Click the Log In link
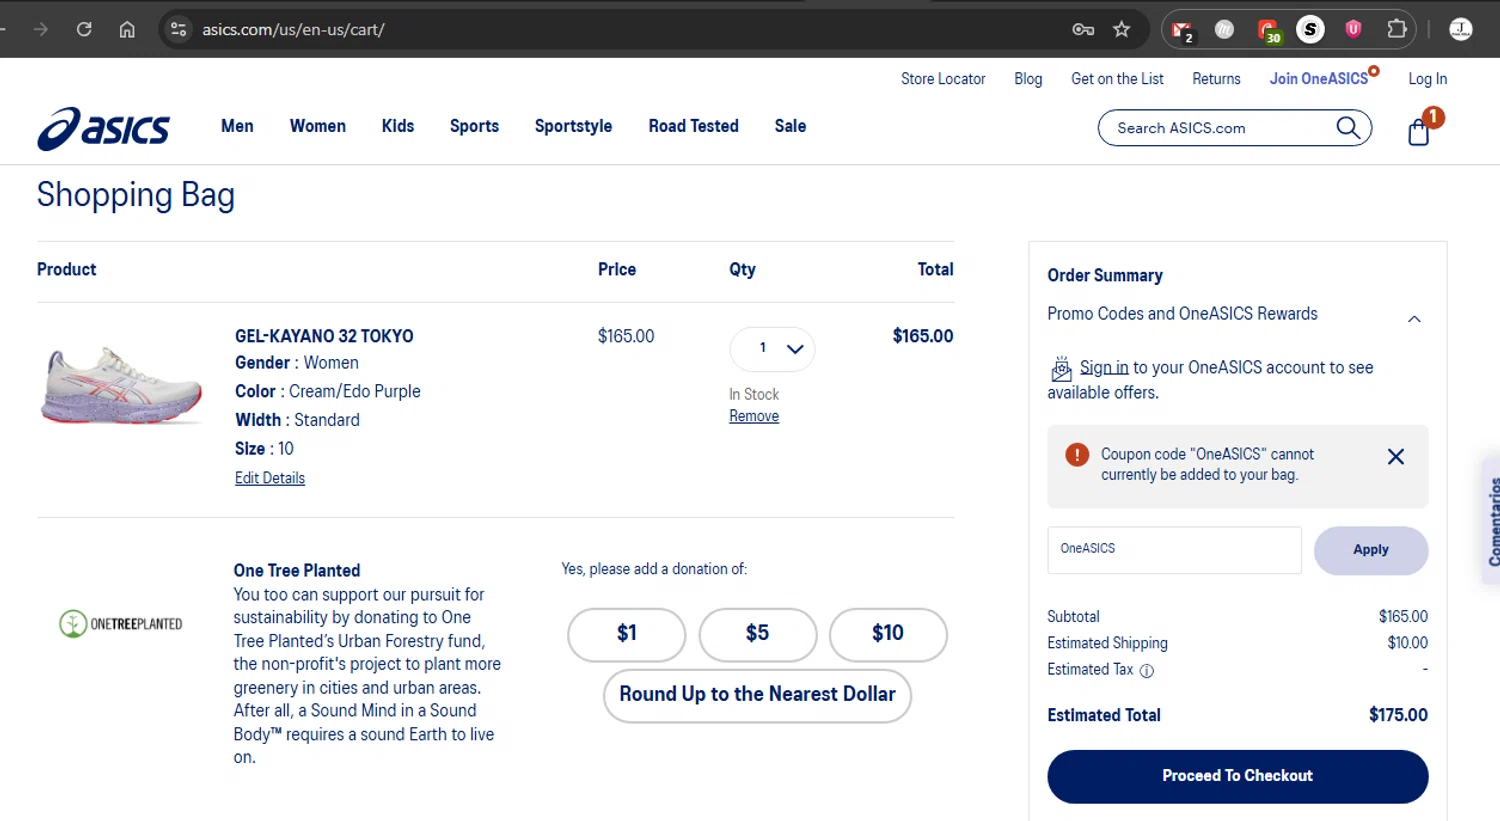Screen dimensions: 1500x821 coord(1427,79)
